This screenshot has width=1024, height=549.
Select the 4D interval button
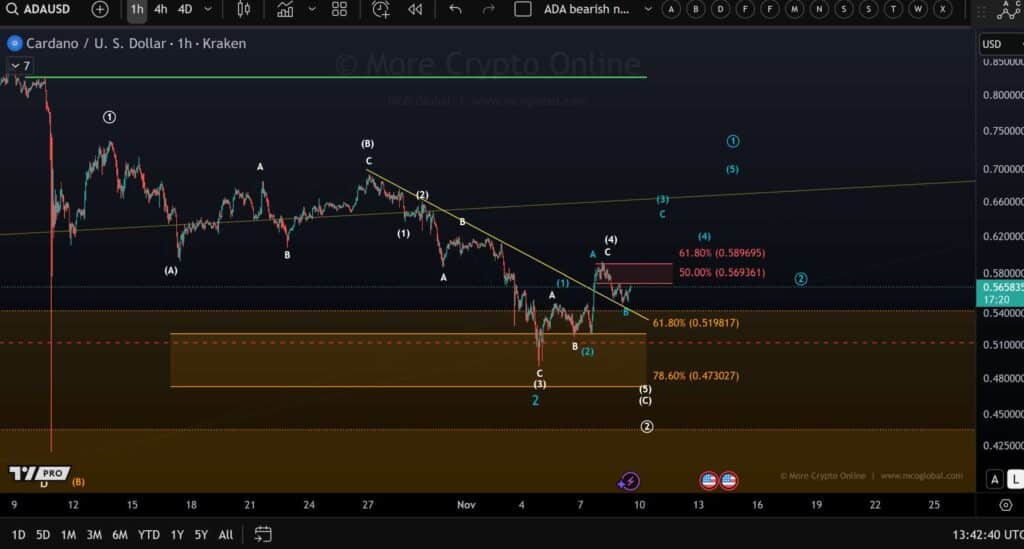(x=185, y=9)
